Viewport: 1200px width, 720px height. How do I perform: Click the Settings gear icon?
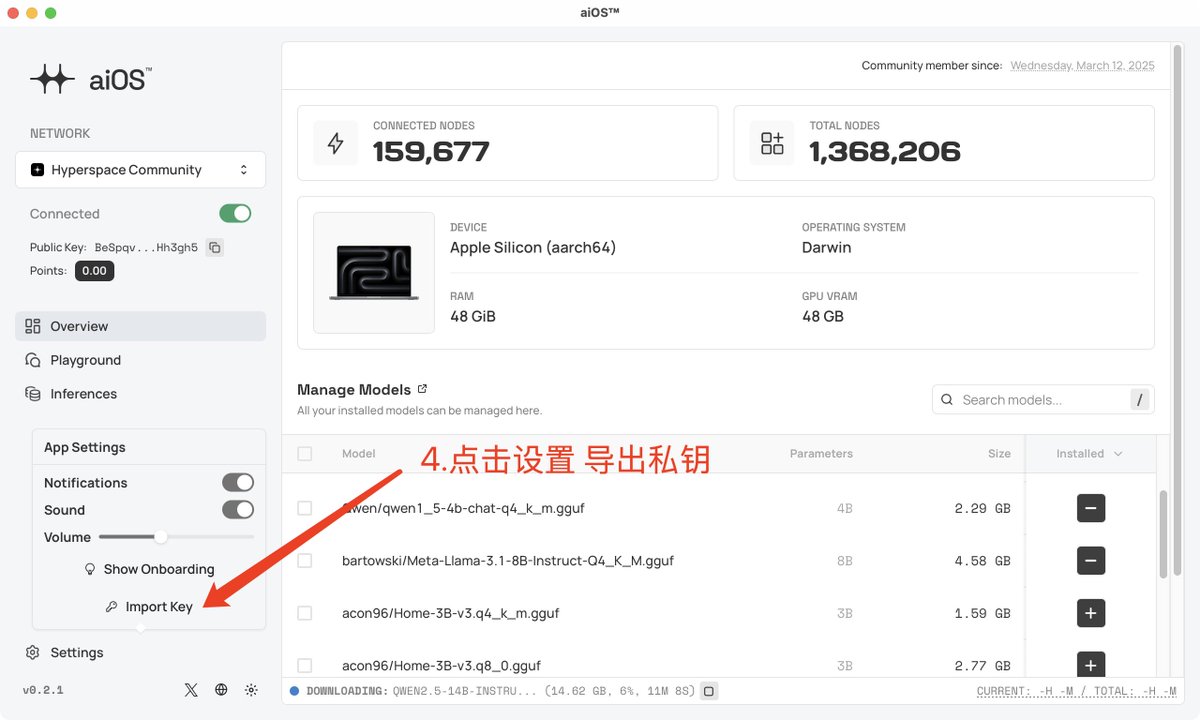[33, 653]
